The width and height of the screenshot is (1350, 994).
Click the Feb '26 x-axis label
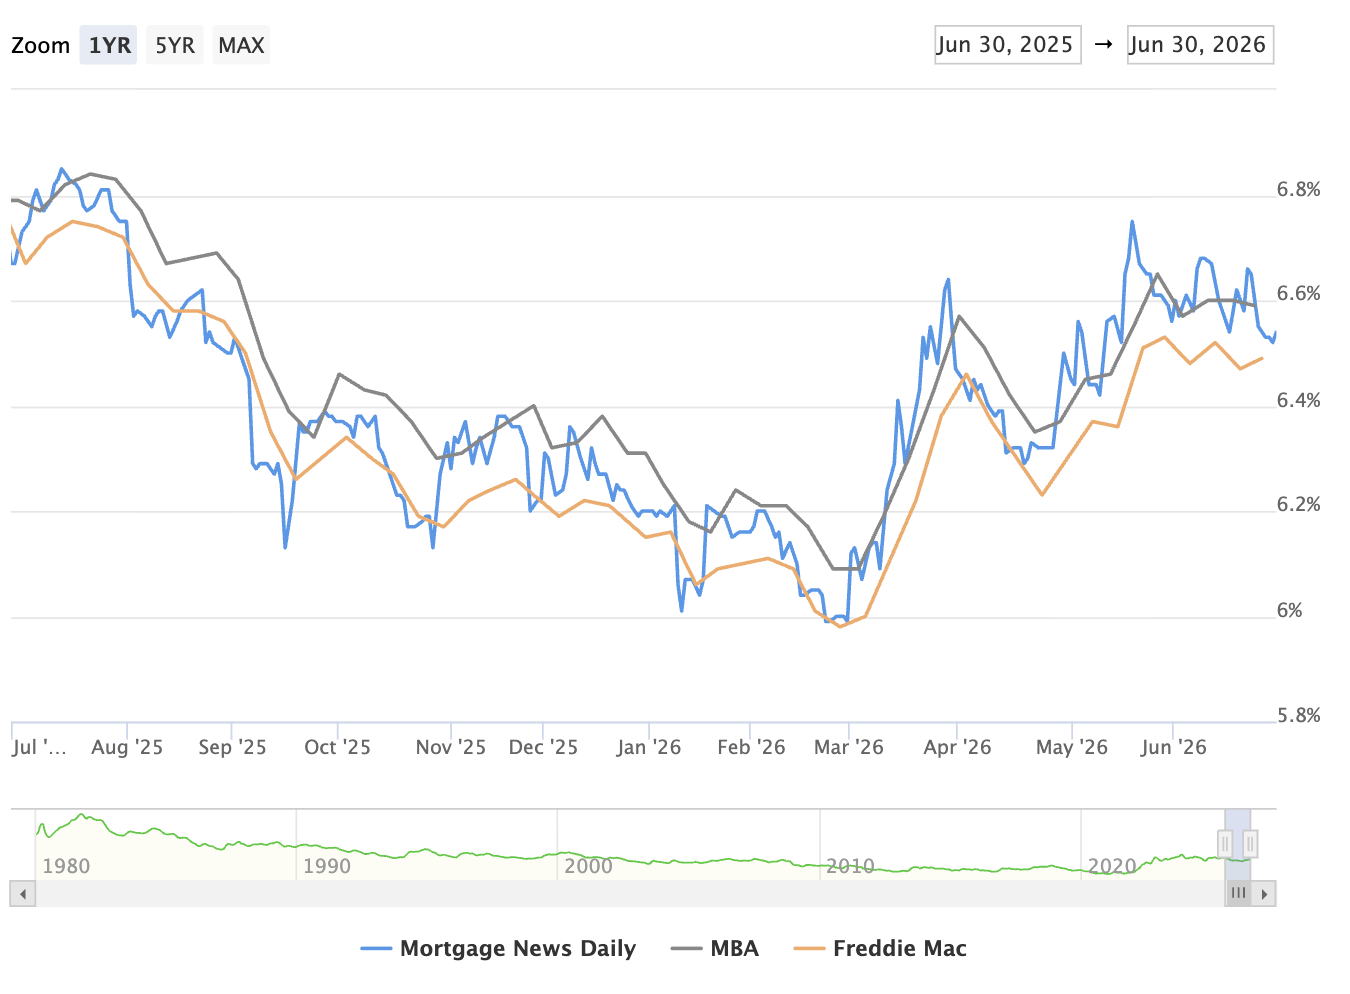(x=751, y=747)
